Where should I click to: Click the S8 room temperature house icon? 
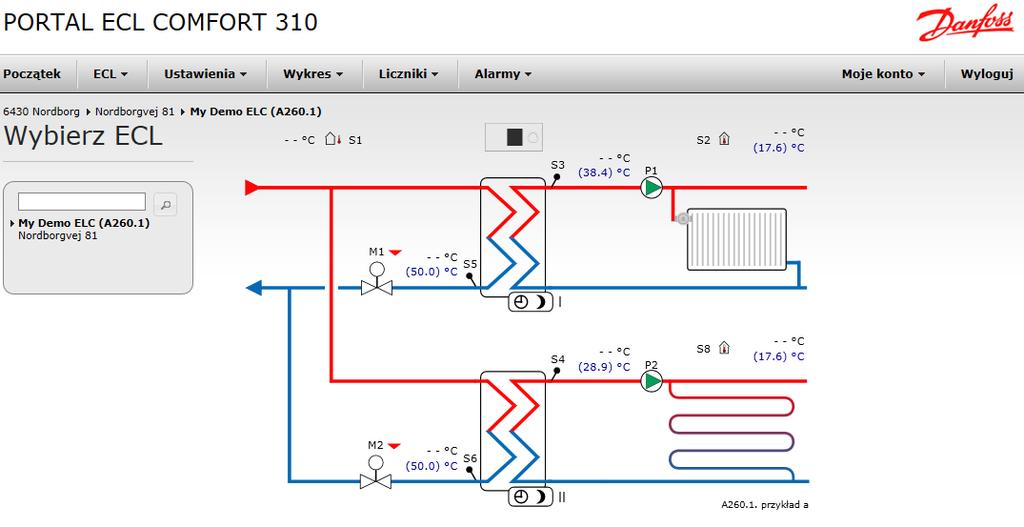click(x=724, y=348)
